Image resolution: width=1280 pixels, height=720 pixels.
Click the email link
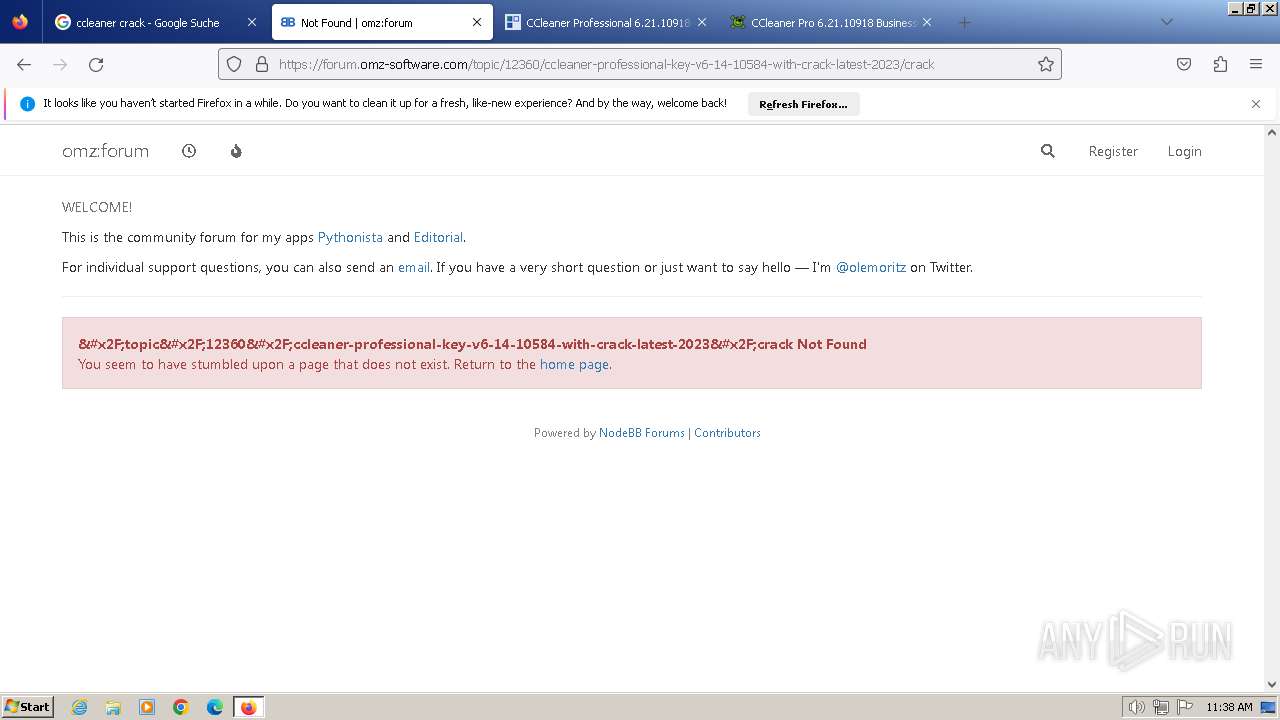pos(414,267)
